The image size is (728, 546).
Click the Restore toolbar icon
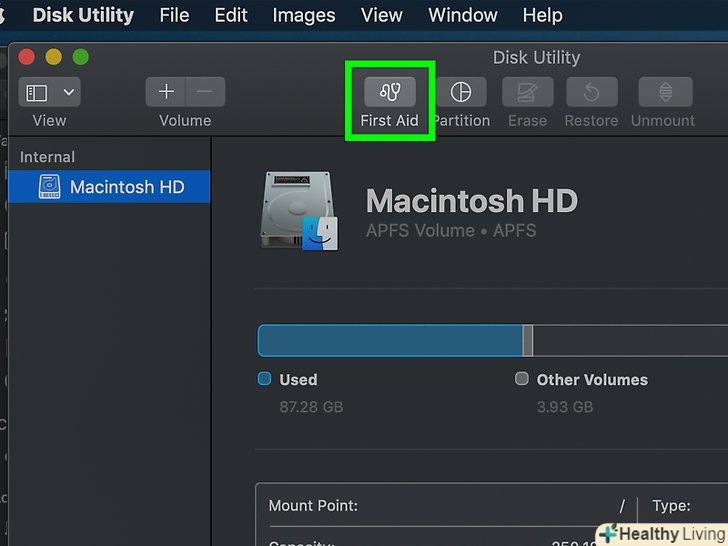pyautogui.click(x=592, y=92)
